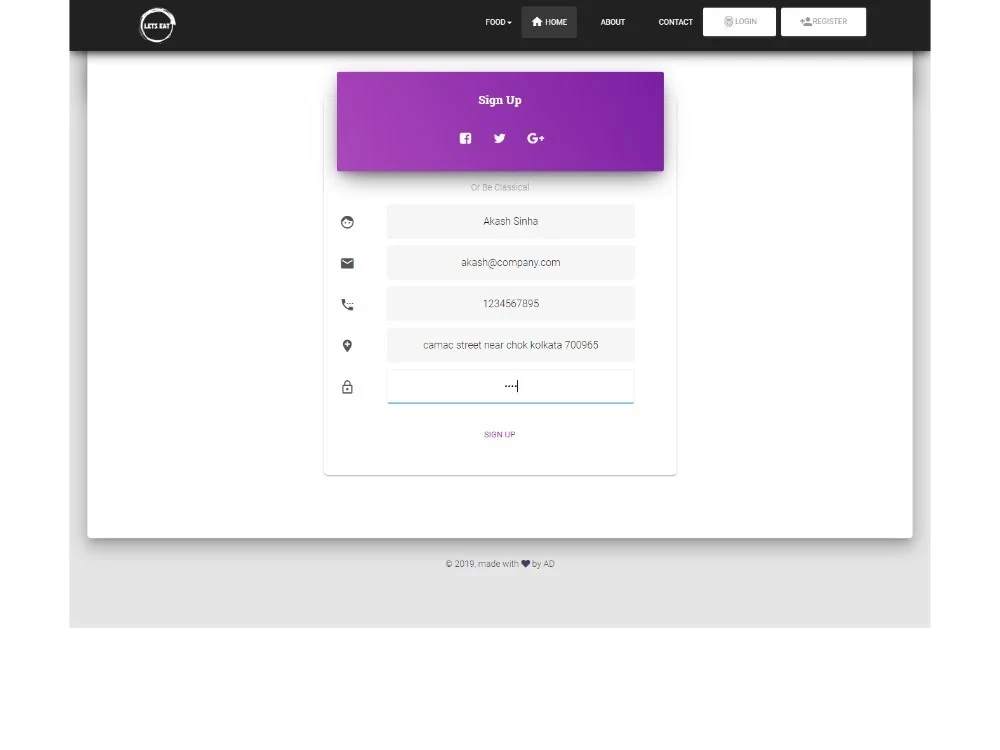This screenshot has height=750, width=1000.
Task: Sign up using the Google+ icon
Action: (535, 138)
